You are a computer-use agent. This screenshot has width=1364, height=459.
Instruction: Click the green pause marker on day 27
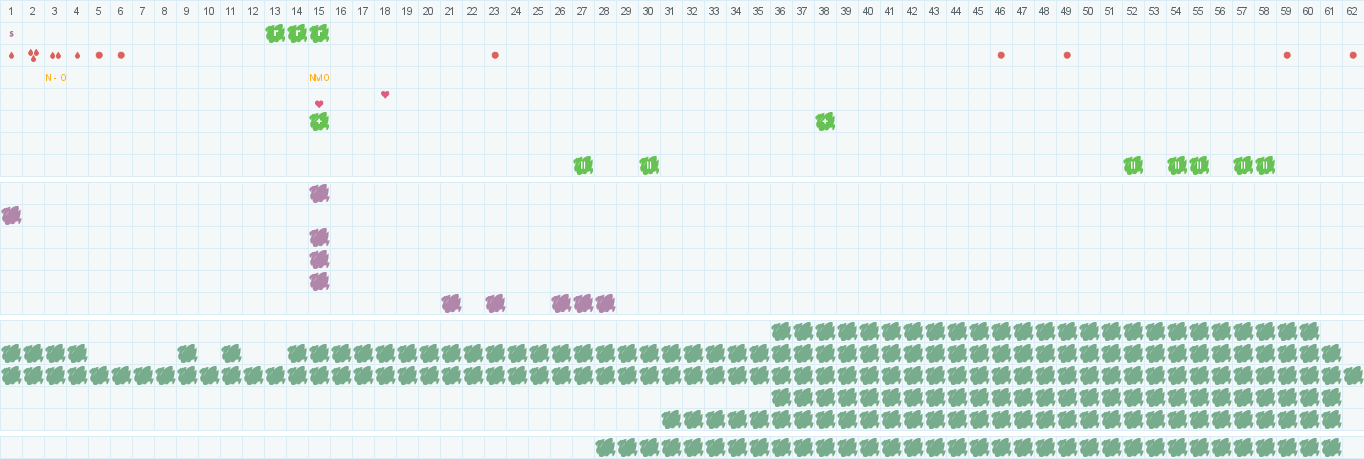(583, 165)
